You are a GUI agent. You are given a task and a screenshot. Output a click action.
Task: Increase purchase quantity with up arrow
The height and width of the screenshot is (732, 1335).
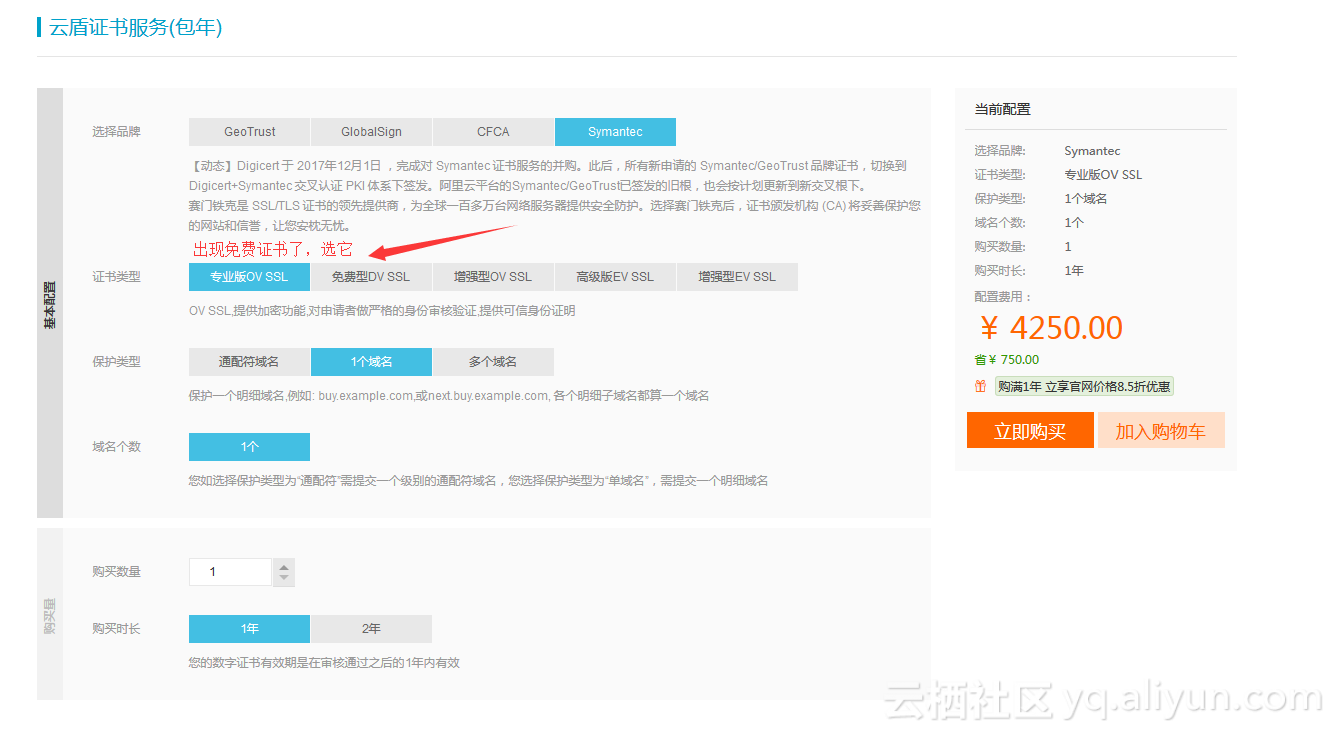[284, 566]
